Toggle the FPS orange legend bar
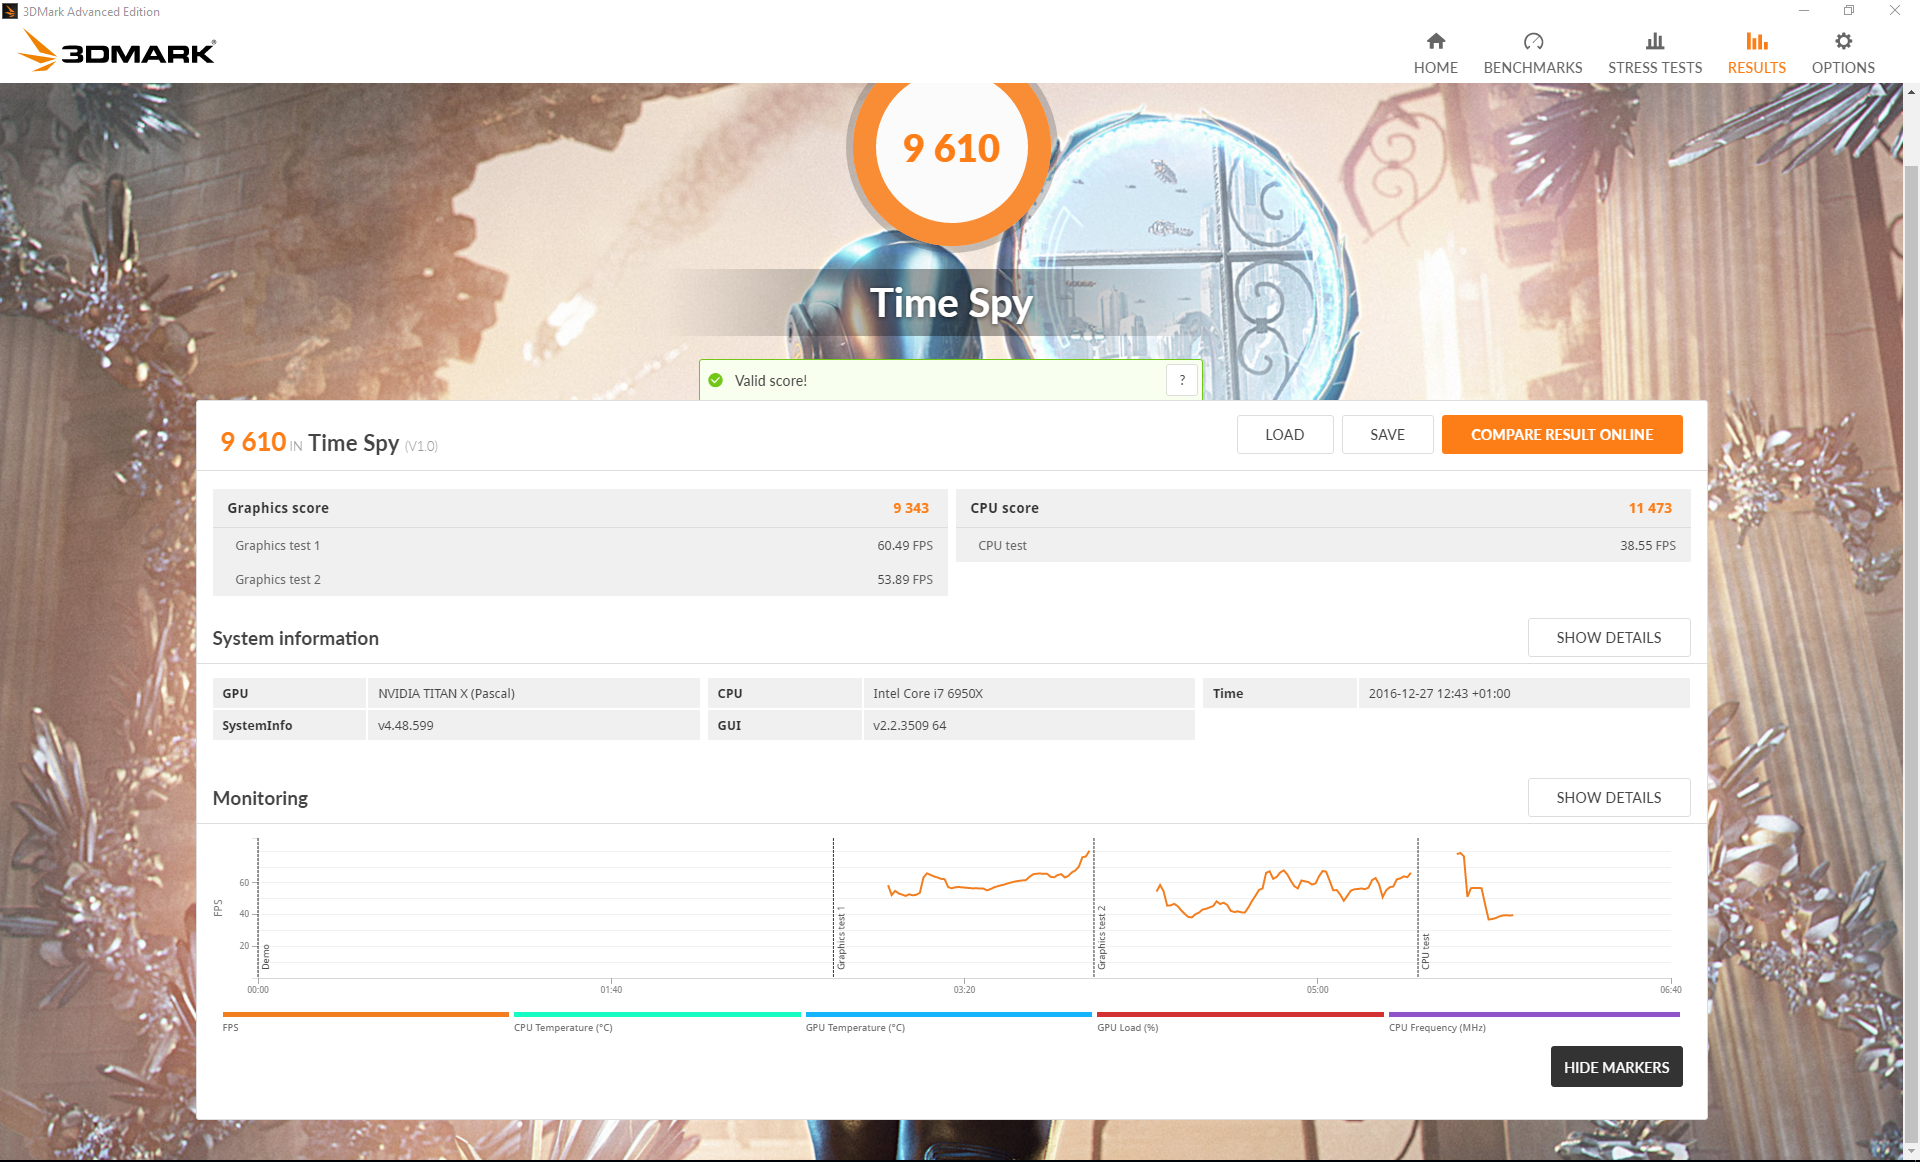This screenshot has height=1162, width=1920. pos(365,1014)
